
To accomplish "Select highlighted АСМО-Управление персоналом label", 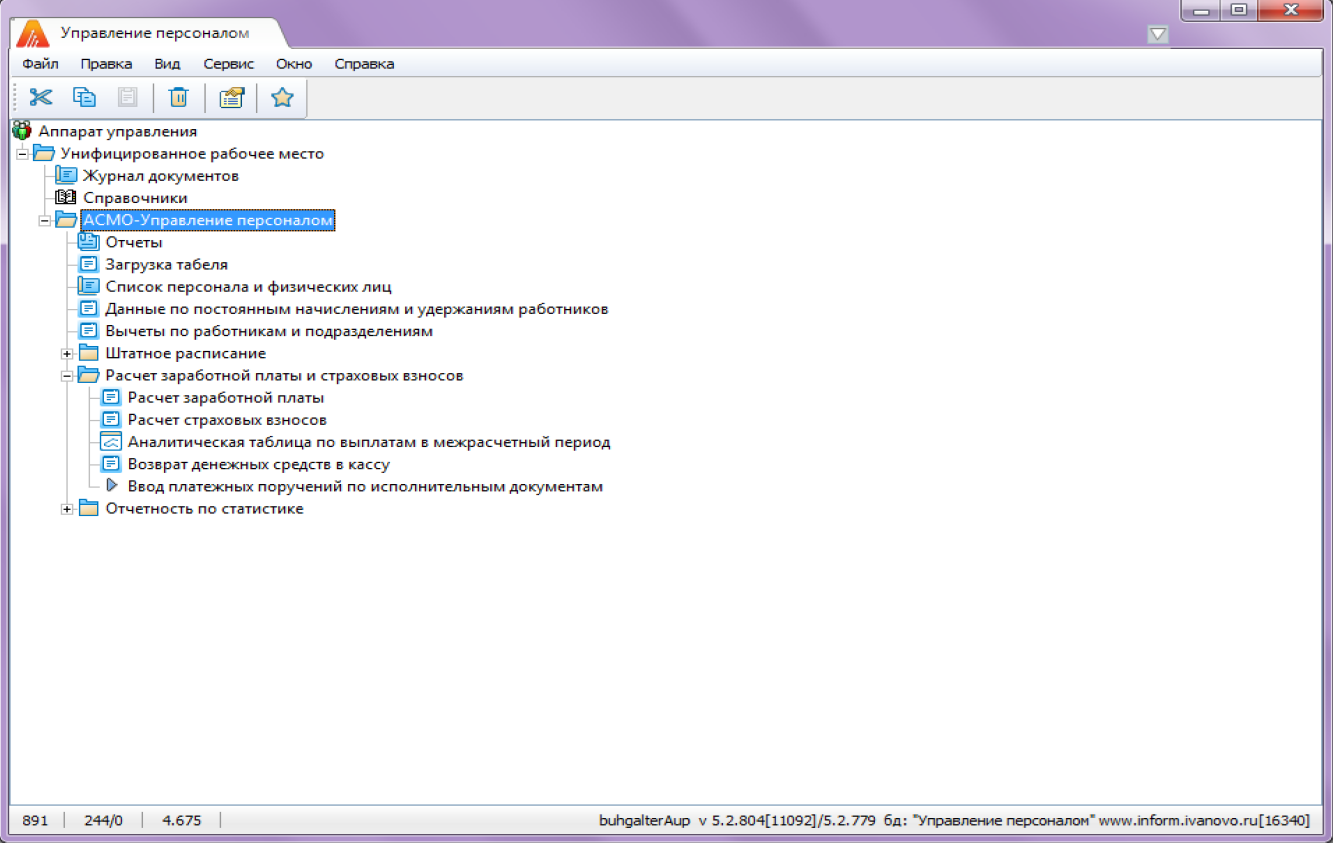I will coord(208,220).
